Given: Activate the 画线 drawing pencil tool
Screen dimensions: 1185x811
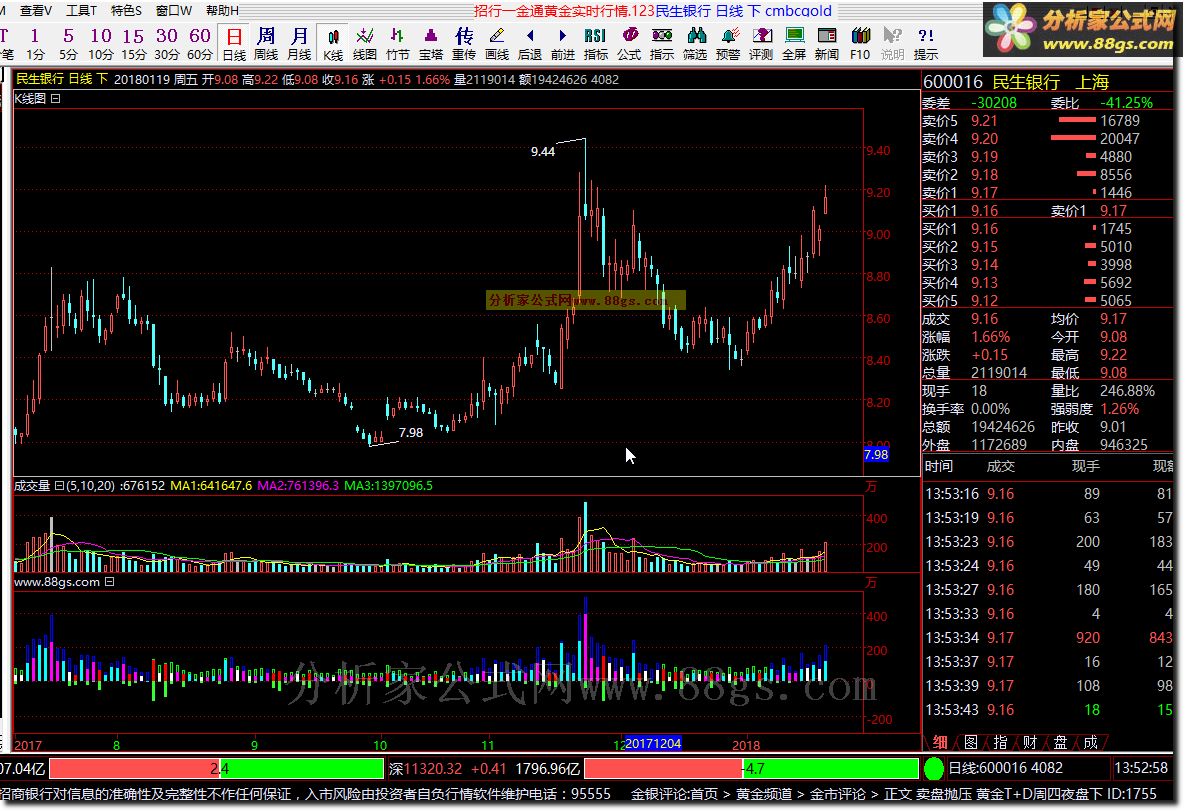Looking at the screenshot, I should (497, 44).
